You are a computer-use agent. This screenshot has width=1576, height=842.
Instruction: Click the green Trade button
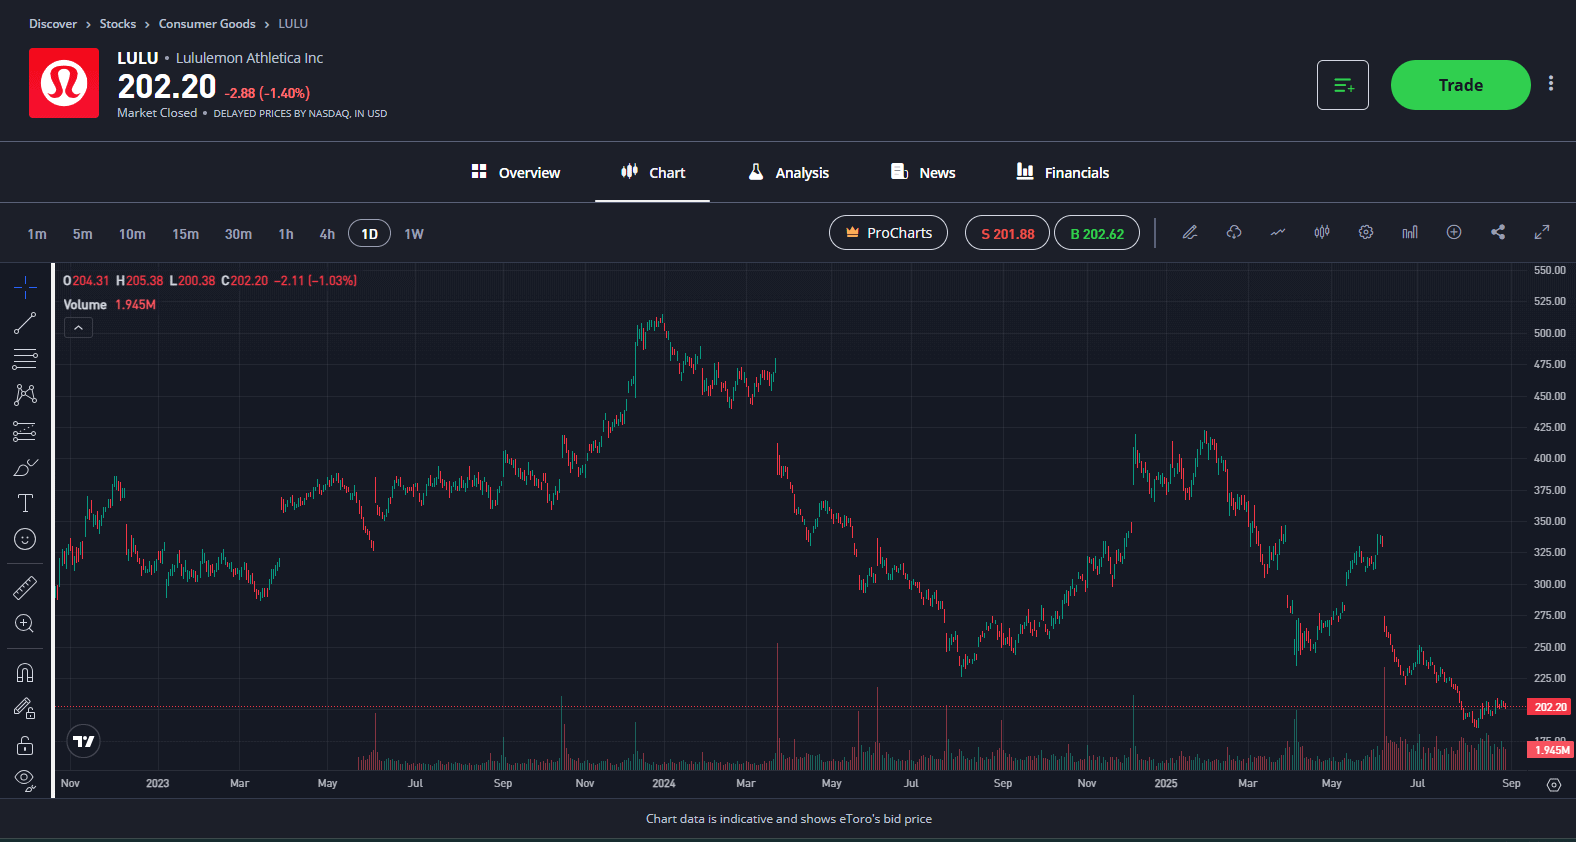pyautogui.click(x=1460, y=85)
